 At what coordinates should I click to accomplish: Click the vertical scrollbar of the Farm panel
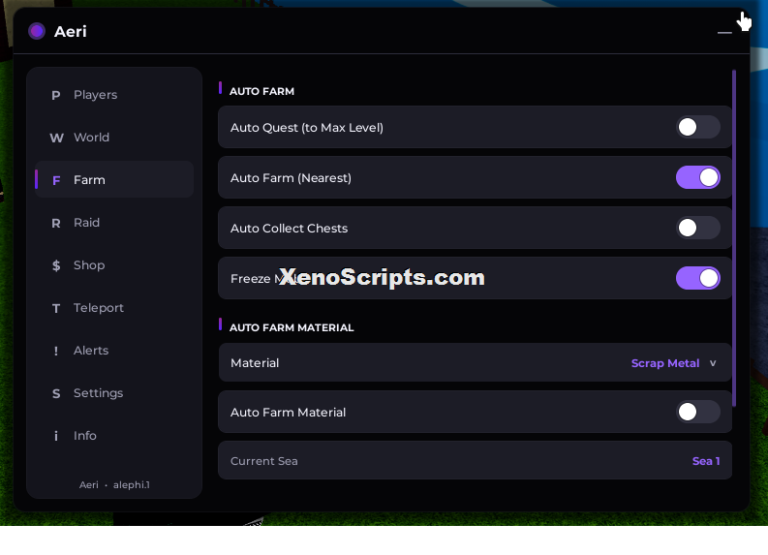coord(734,238)
